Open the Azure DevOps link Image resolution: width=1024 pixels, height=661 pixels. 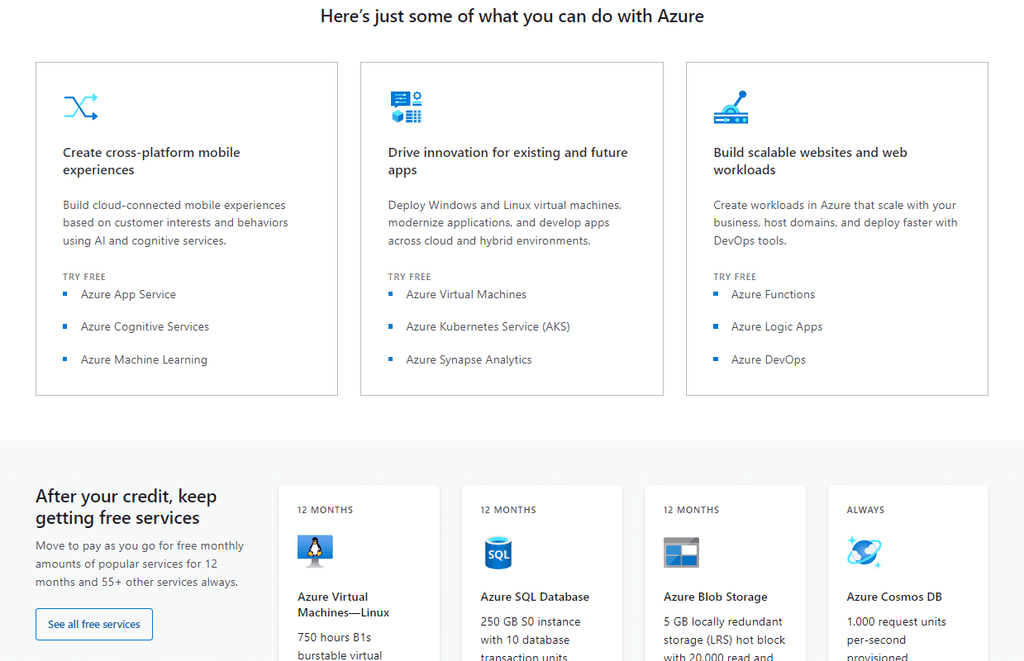pos(768,360)
